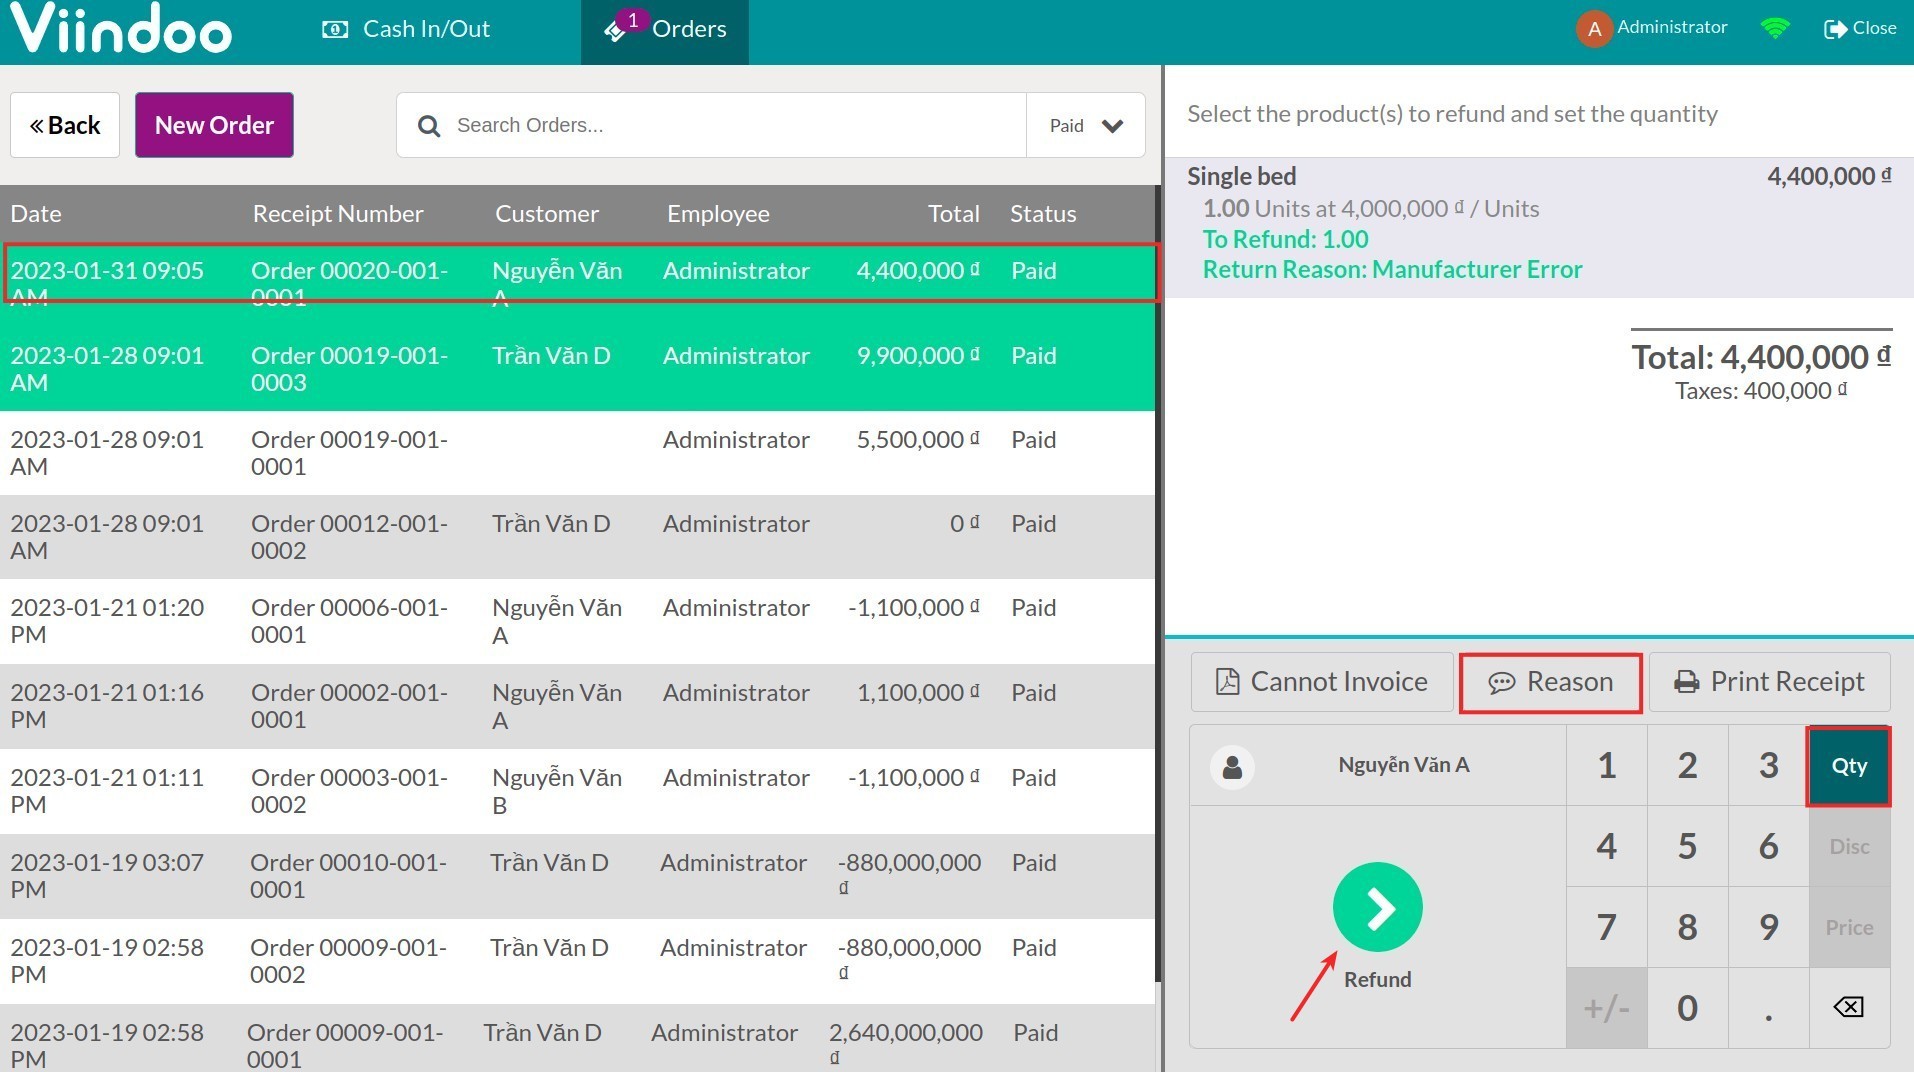Click the Wi-Fi connection status icon

coord(1775,28)
